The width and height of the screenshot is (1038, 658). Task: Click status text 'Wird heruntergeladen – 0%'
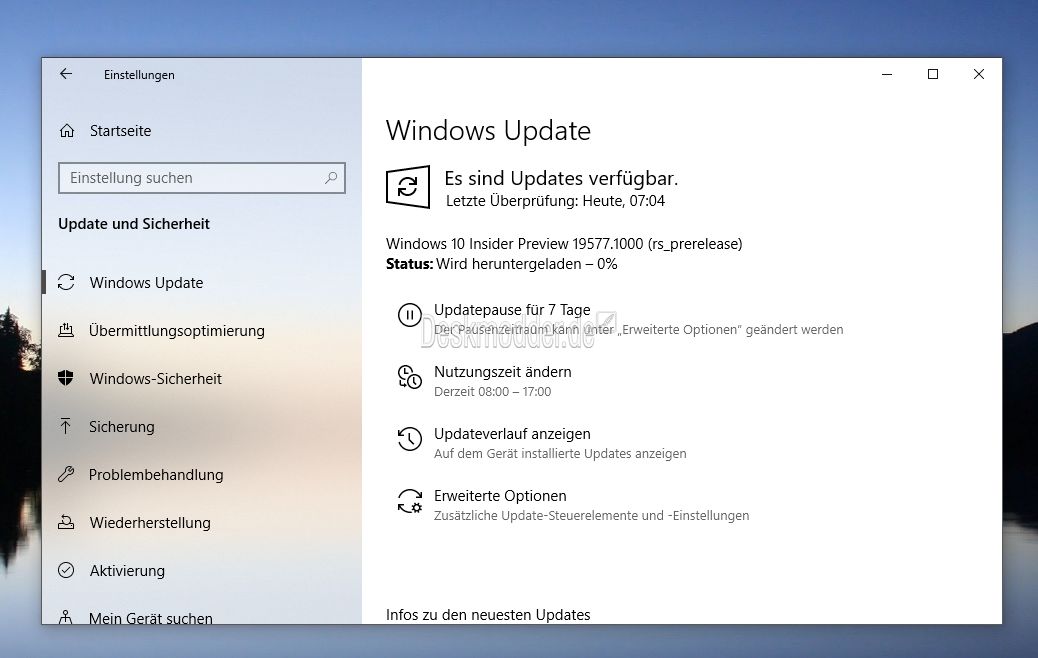click(527, 264)
